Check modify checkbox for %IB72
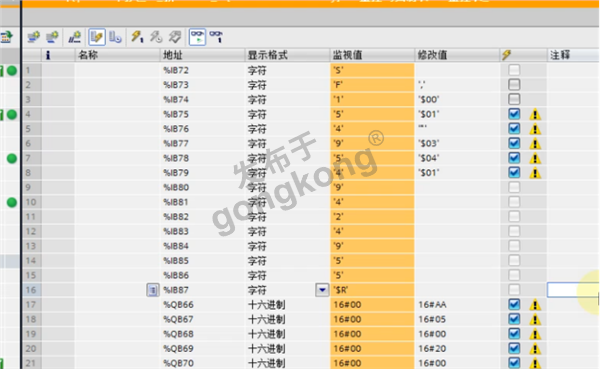 (x=514, y=70)
